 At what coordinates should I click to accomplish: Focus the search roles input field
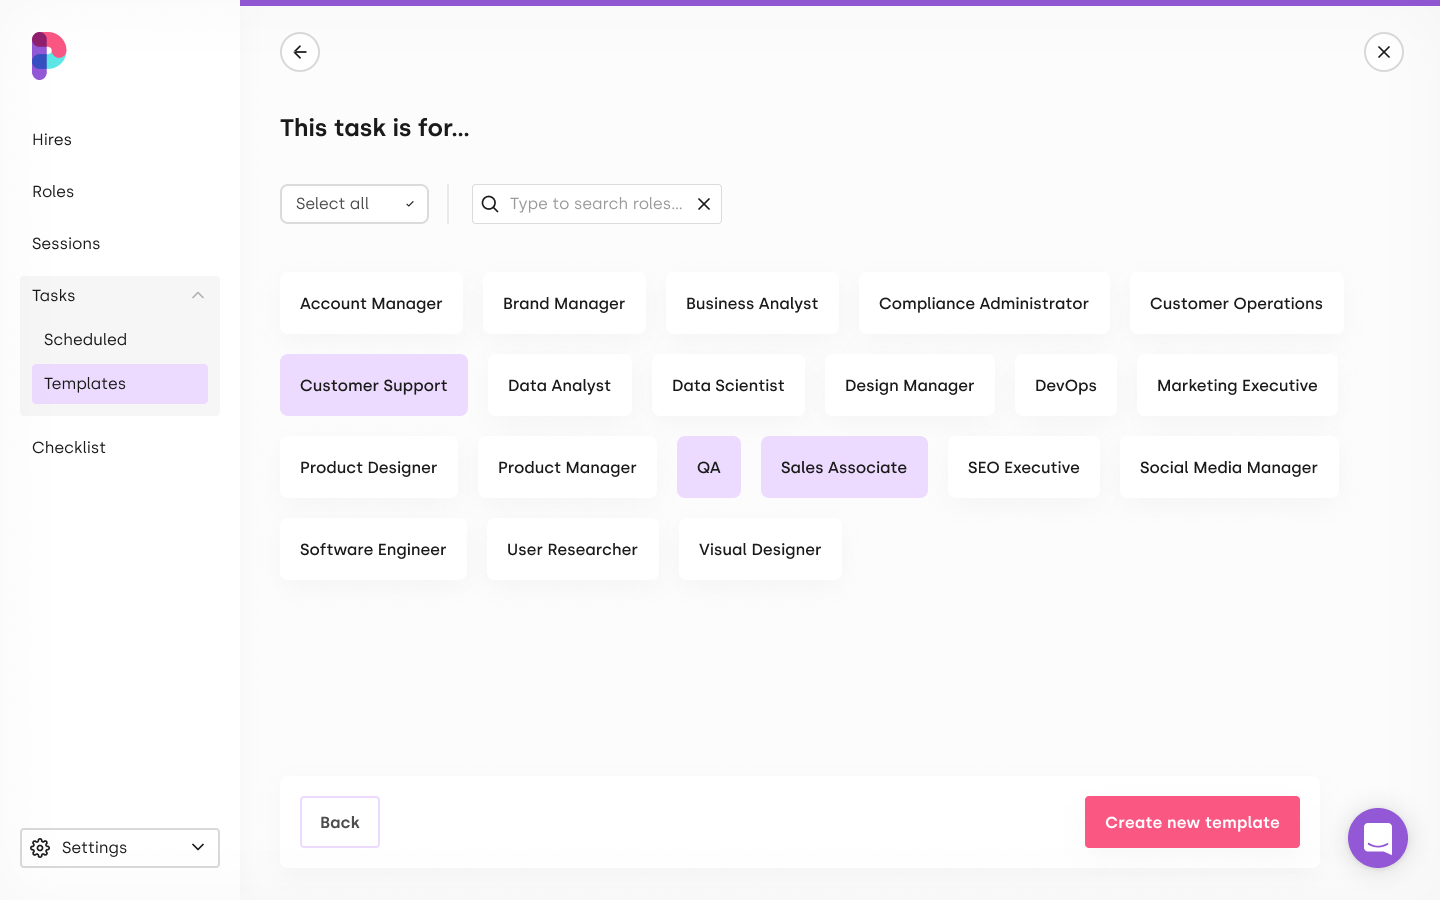tap(596, 204)
